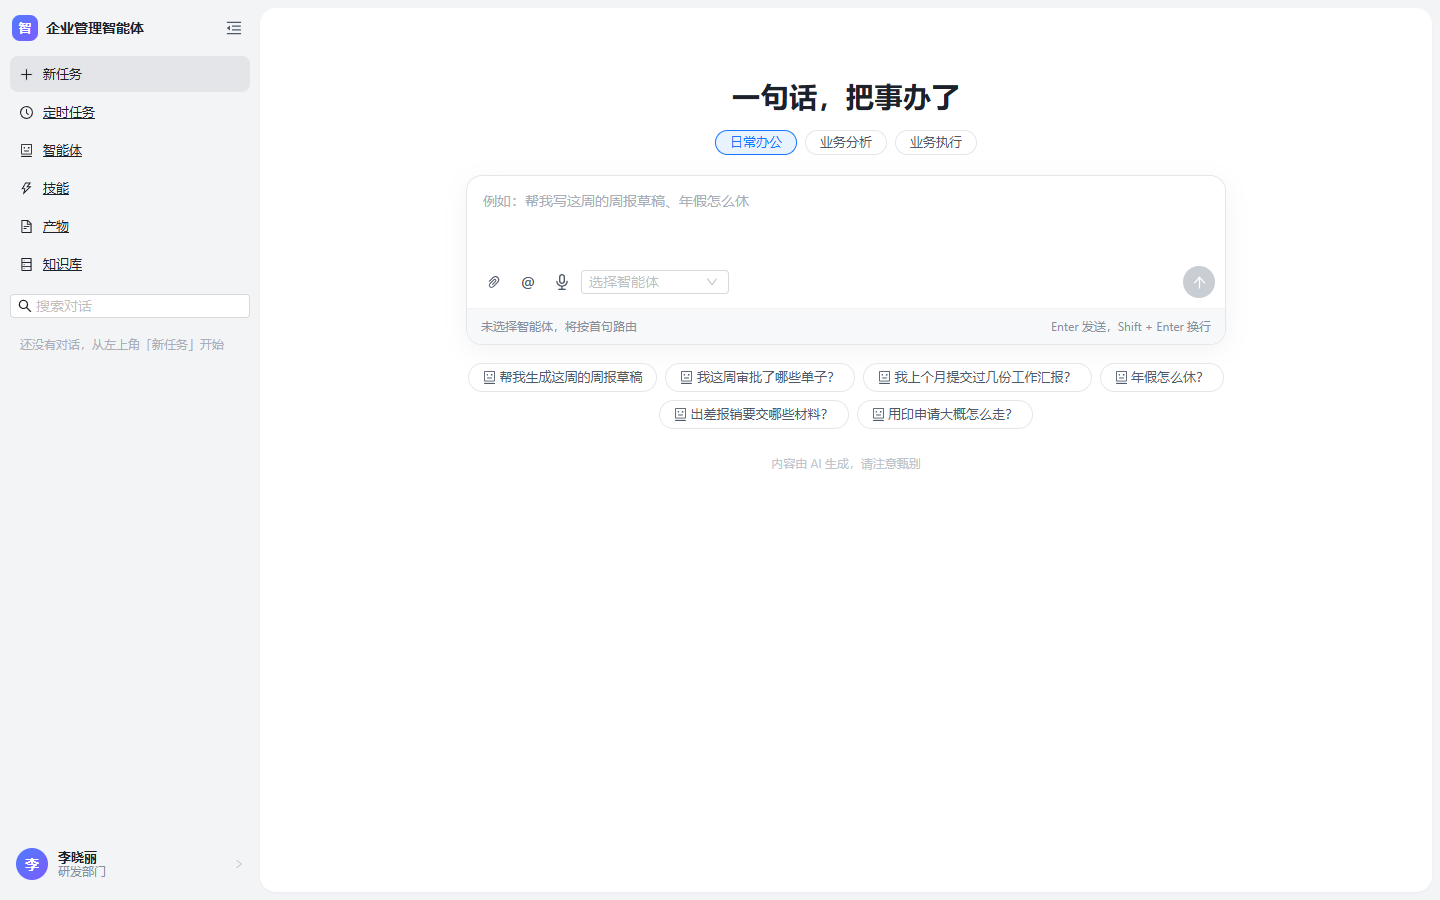Click the @ mention icon
Screen dimensions: 1440x900
528,282
